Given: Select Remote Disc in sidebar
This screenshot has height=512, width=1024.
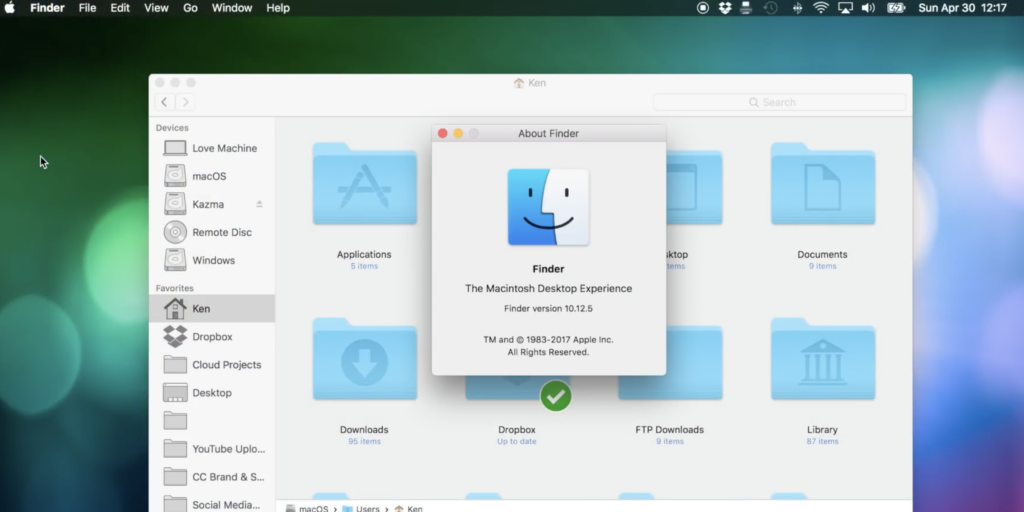Looking at the screenshot, I should tap(212, 232).
